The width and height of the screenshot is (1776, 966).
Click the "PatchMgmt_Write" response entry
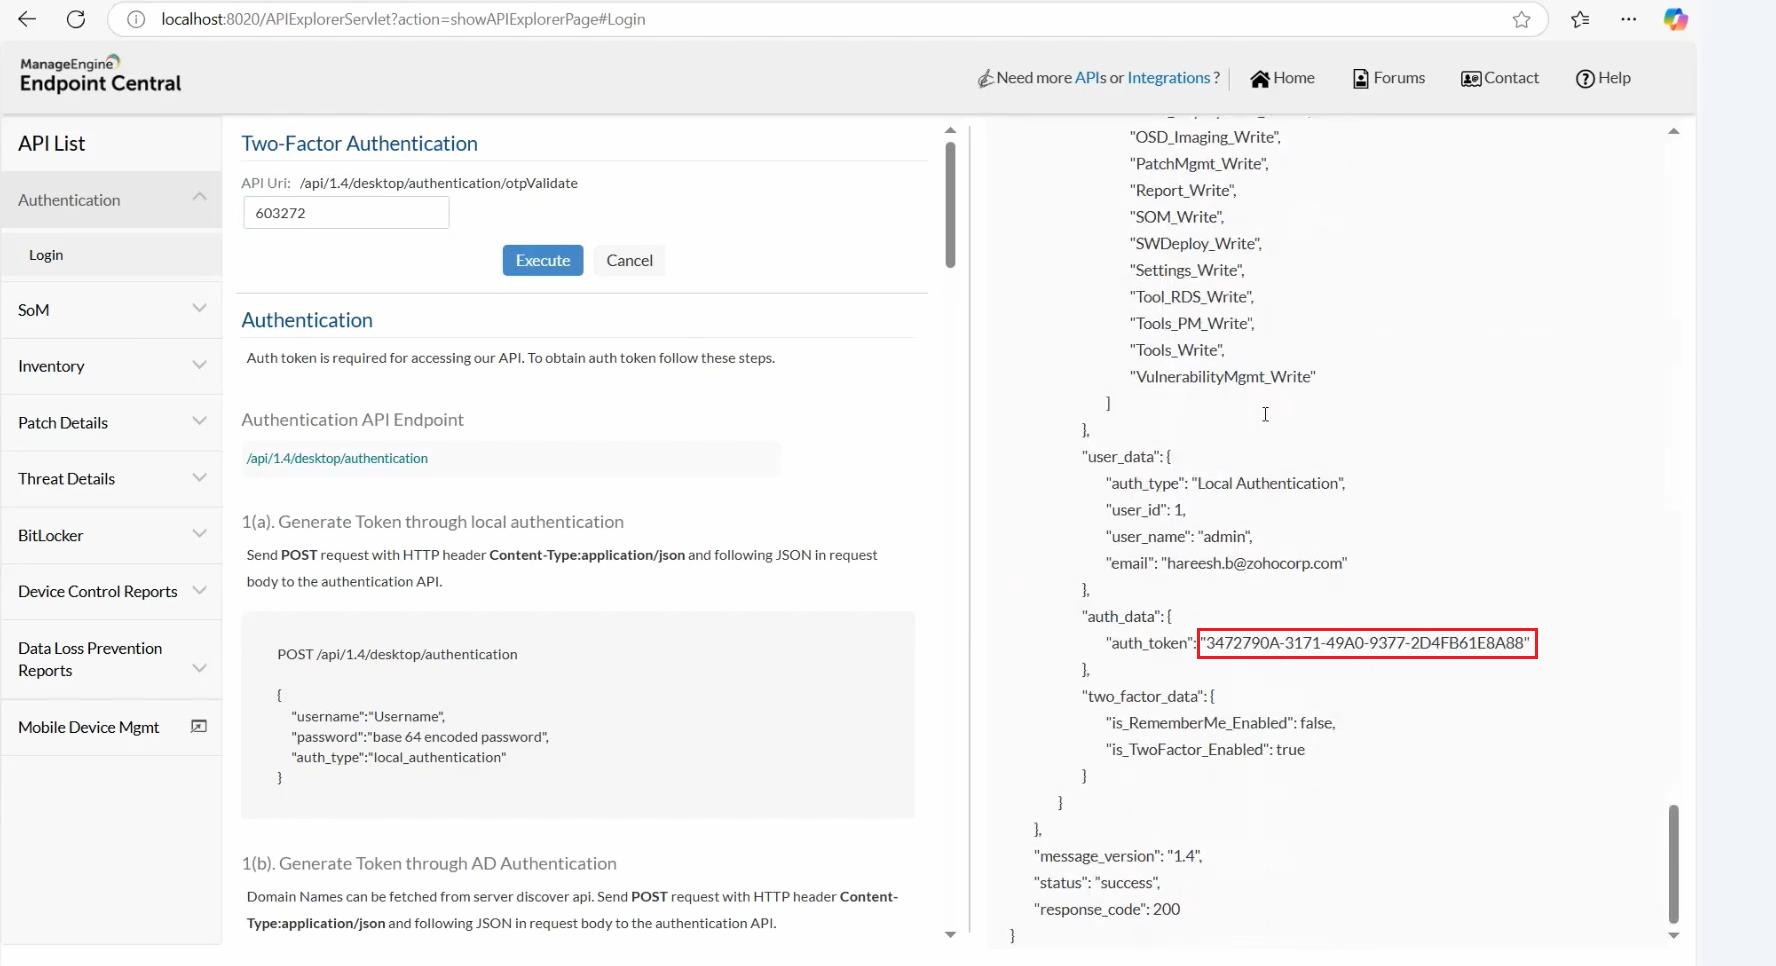tap(1199, 164)
